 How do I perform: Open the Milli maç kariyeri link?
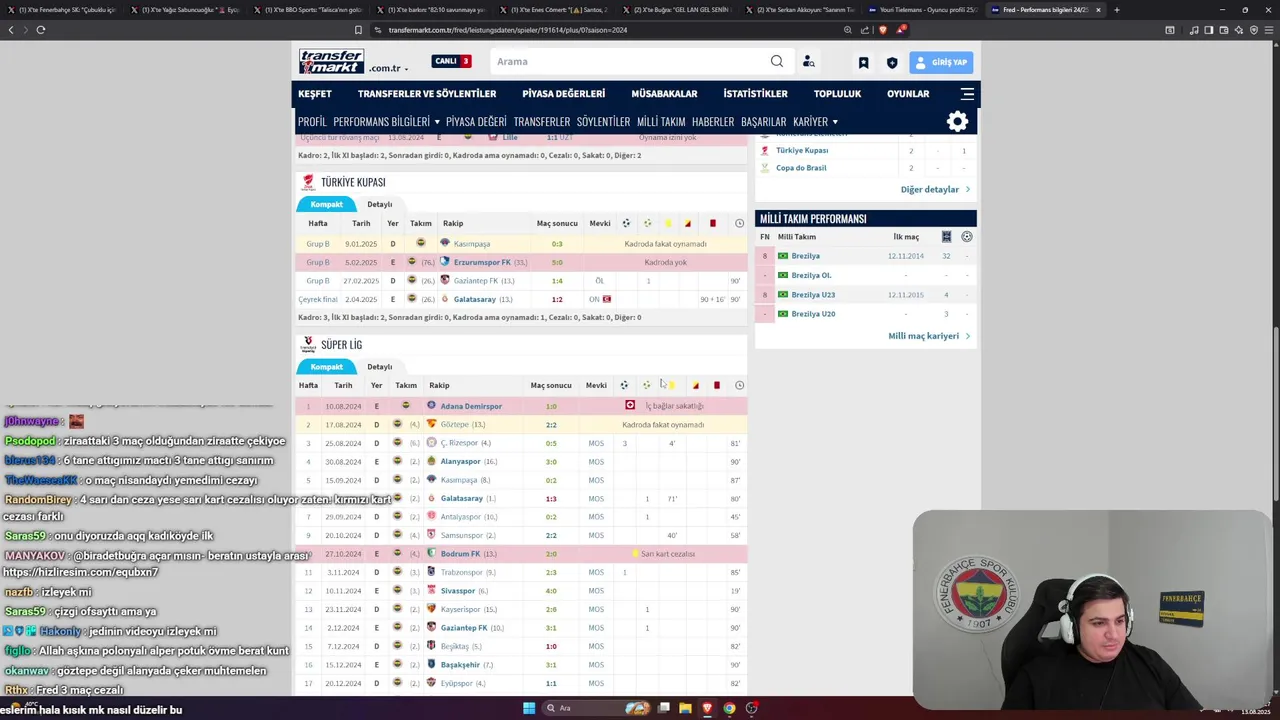929,336
